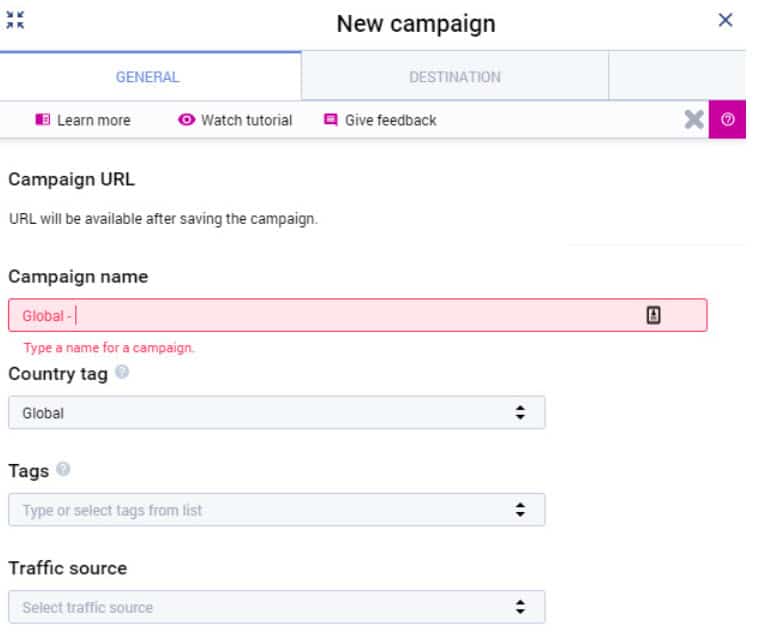Viewport: 762px width, 640px height.
Task: Open the DESTINATION tab
Action: click(455, 77)
